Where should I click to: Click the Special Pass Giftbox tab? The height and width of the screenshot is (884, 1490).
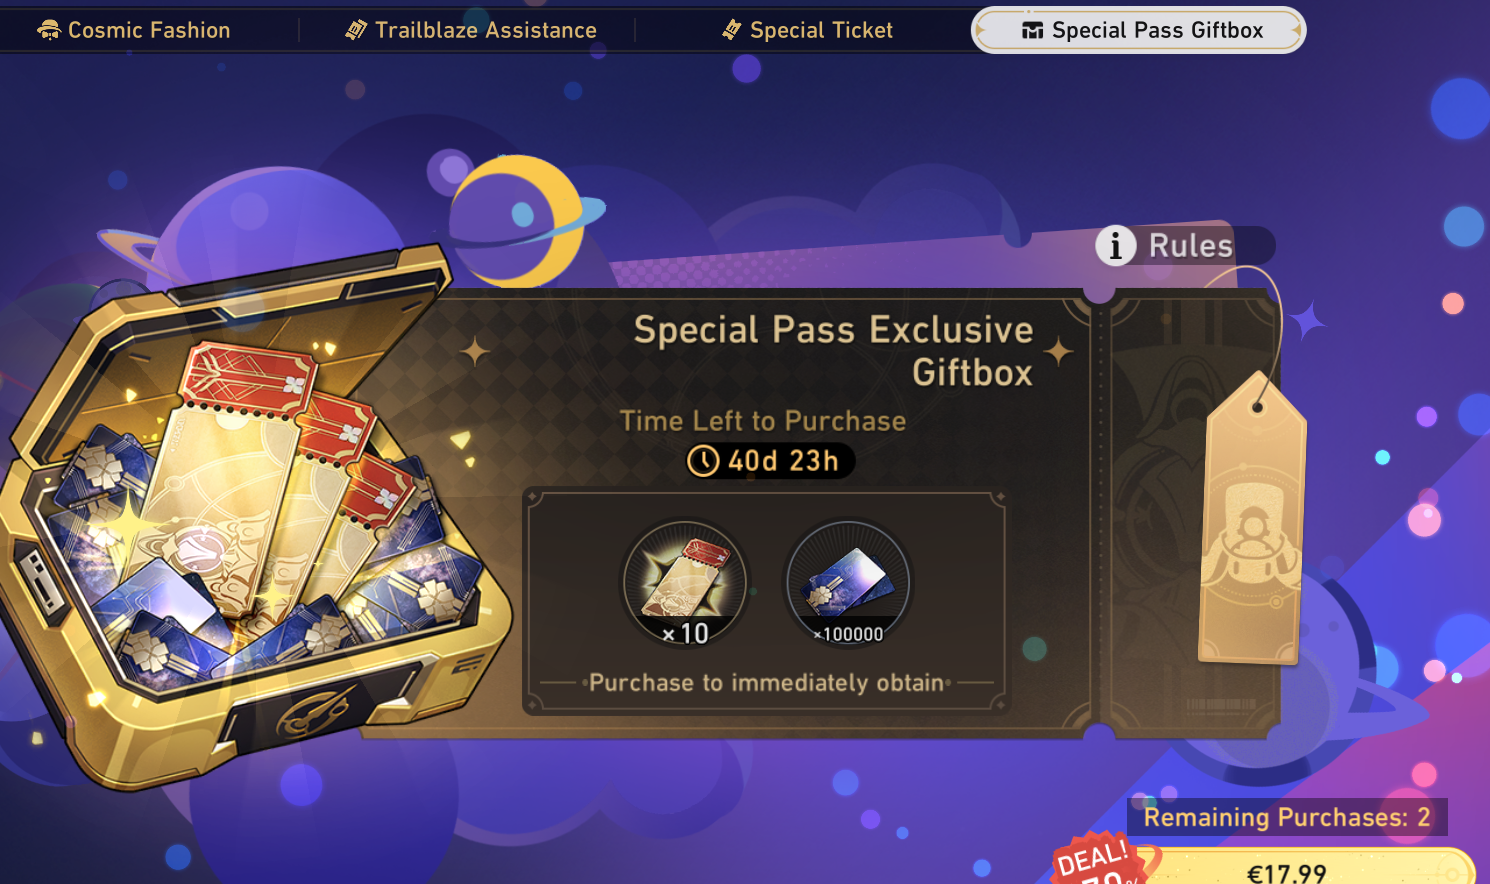1139,30
